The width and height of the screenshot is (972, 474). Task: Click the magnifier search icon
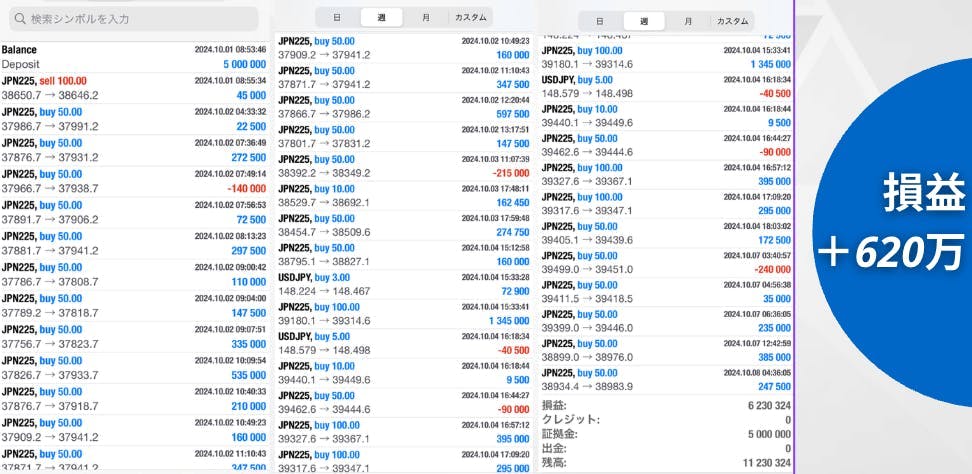click(19, 18)
